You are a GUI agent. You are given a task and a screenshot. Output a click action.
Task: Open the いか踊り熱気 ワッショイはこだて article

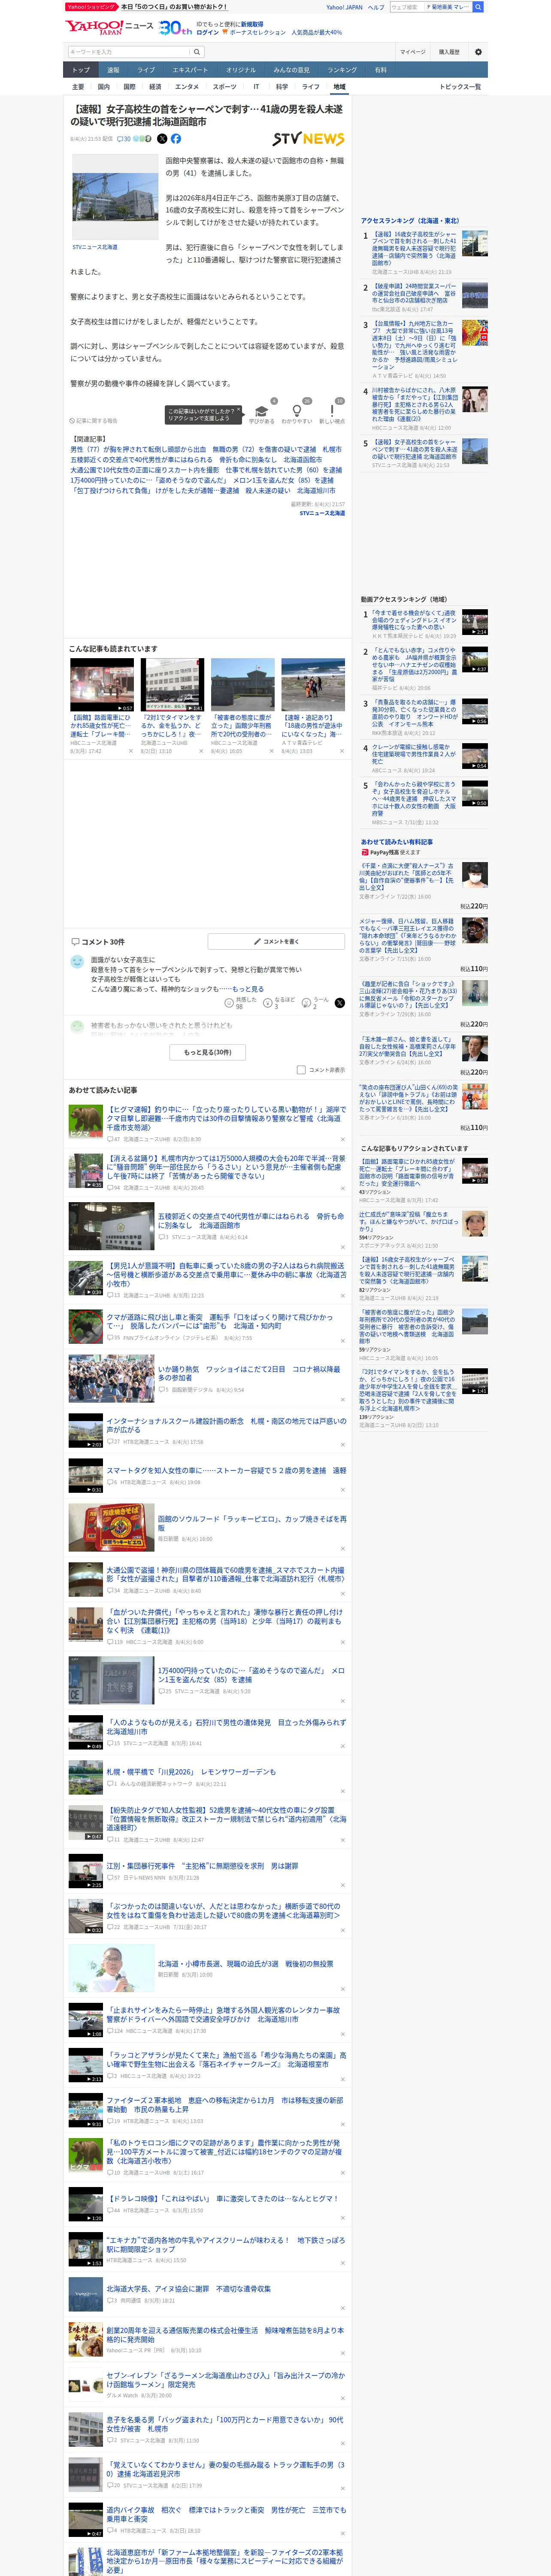(x=249, y=1373)
